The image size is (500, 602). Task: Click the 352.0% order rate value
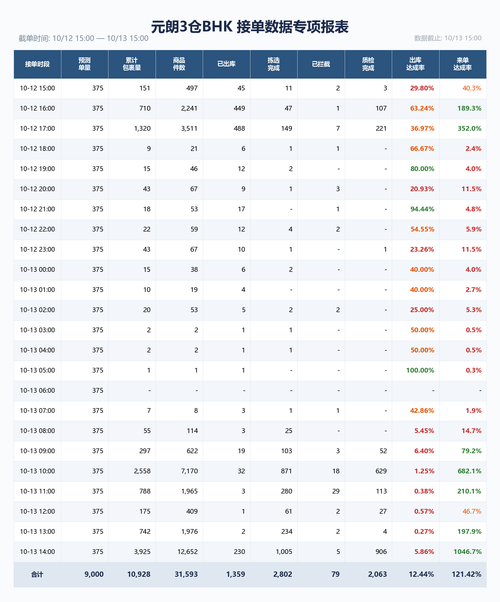pyautogui.click(x=469, y=129)
